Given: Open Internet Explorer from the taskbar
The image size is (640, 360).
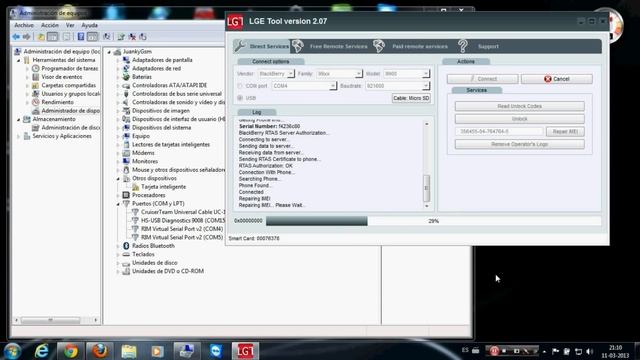Looking at the screenshot, I should pos(42,351).
